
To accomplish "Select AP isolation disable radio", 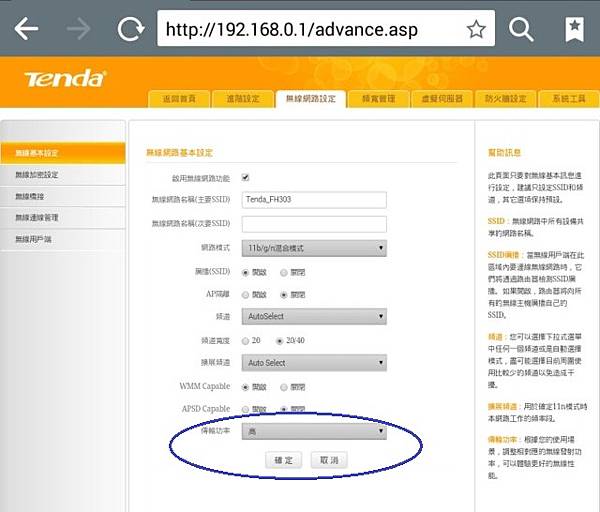I will (x=284, y=295).
